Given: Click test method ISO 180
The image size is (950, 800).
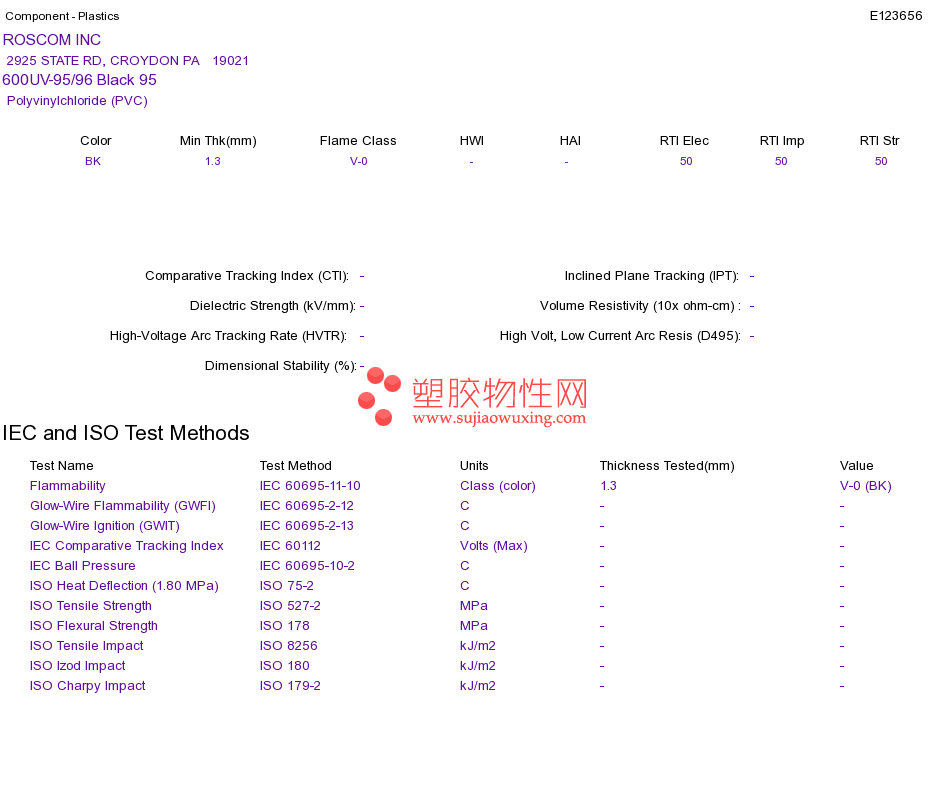Looking at the screenshot, I should (285, 665).
